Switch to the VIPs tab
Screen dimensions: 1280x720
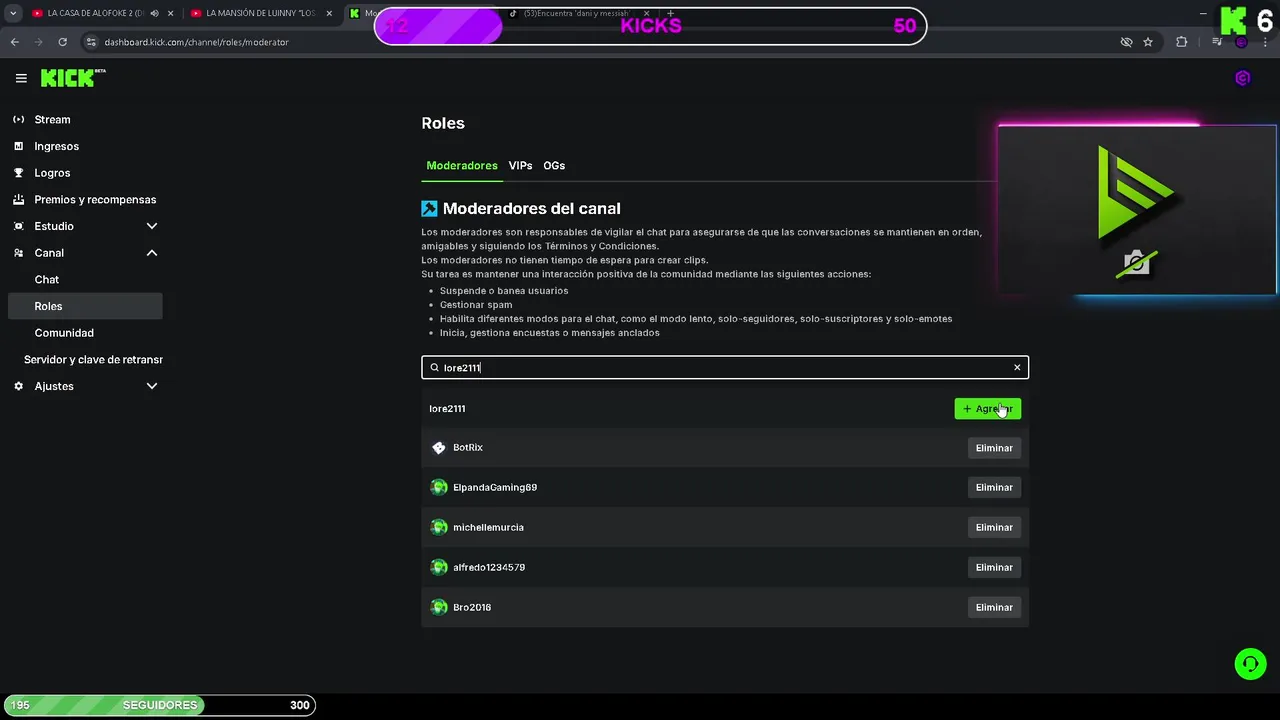point(520,166)
